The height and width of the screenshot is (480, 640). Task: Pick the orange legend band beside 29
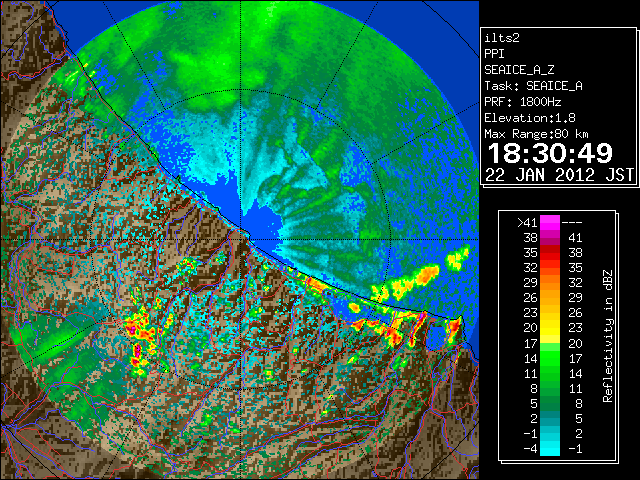point(550,283)
